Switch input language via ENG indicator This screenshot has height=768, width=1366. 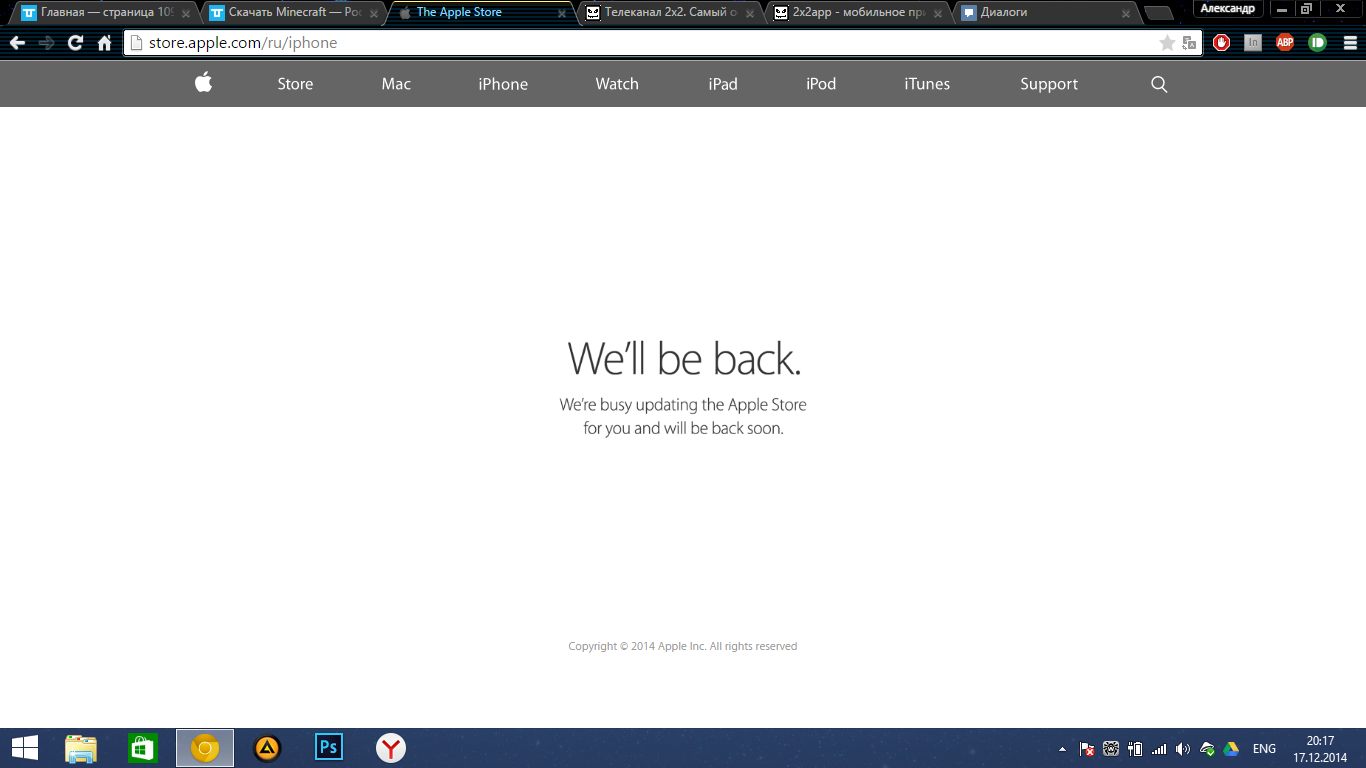click(1264, 749)
